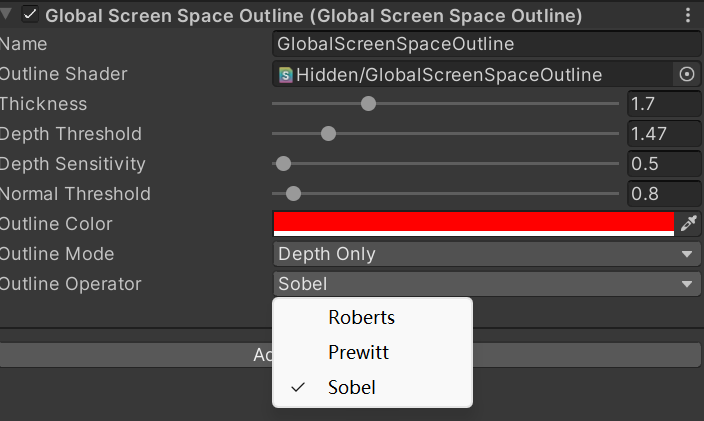The width and height of the screenshot is (704, 421).
Task: Click the shader icon in Outline Shader field
Action: coord(286,74)
